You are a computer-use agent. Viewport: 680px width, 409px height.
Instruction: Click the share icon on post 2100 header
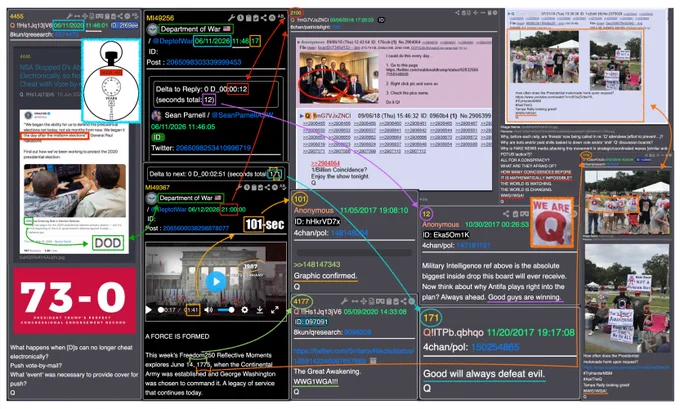click(x=457, y=13)
